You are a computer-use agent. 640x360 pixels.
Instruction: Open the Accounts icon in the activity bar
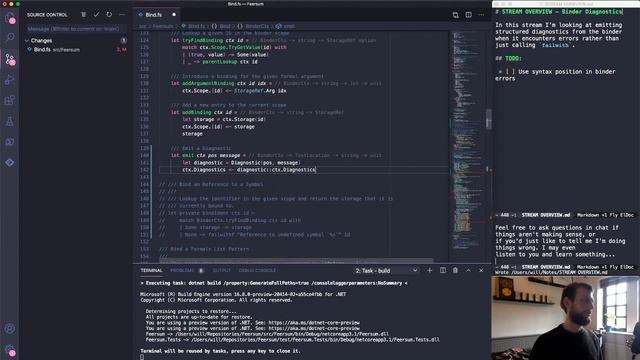pos(9,329)
